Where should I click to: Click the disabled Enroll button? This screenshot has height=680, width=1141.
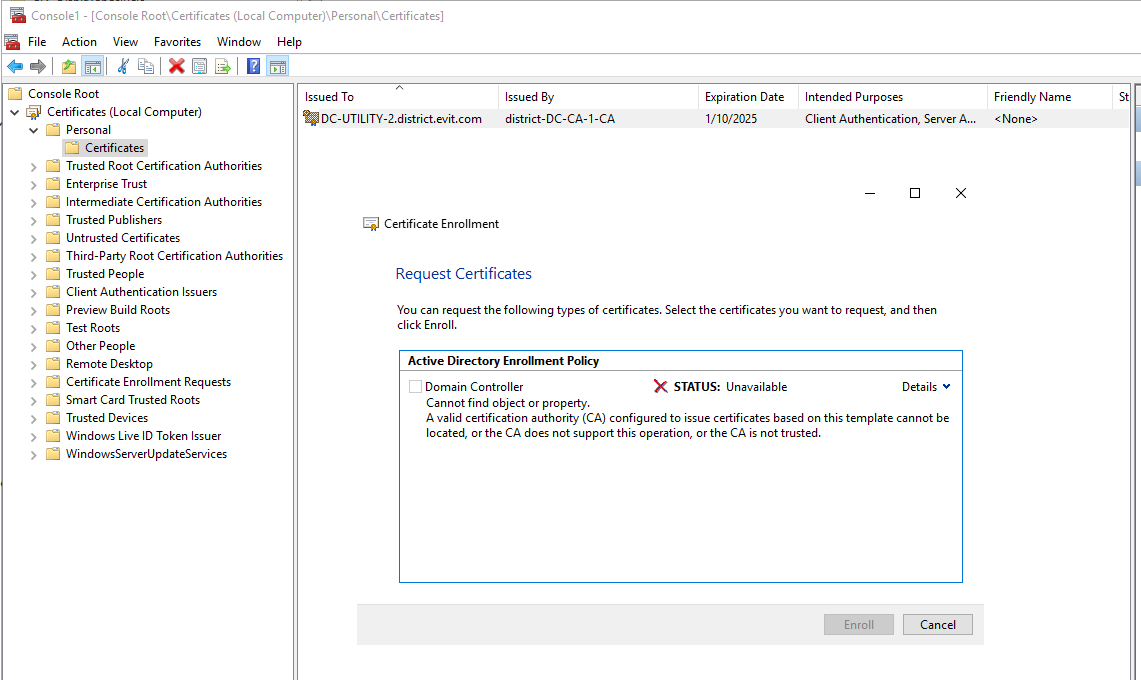click(x=859, y=625)
